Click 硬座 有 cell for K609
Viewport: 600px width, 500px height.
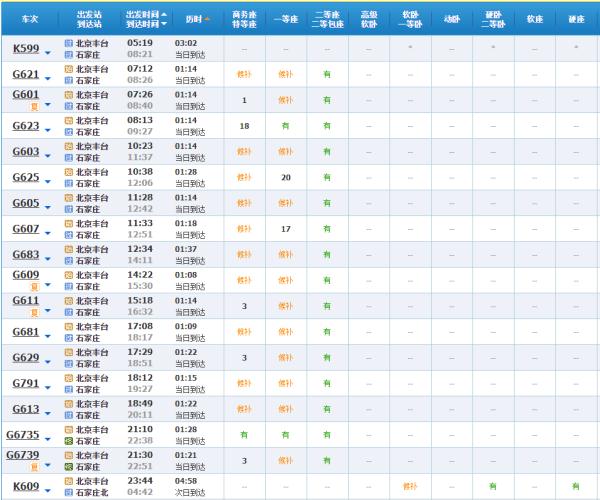pyautogui.click(x=576, y=486)
